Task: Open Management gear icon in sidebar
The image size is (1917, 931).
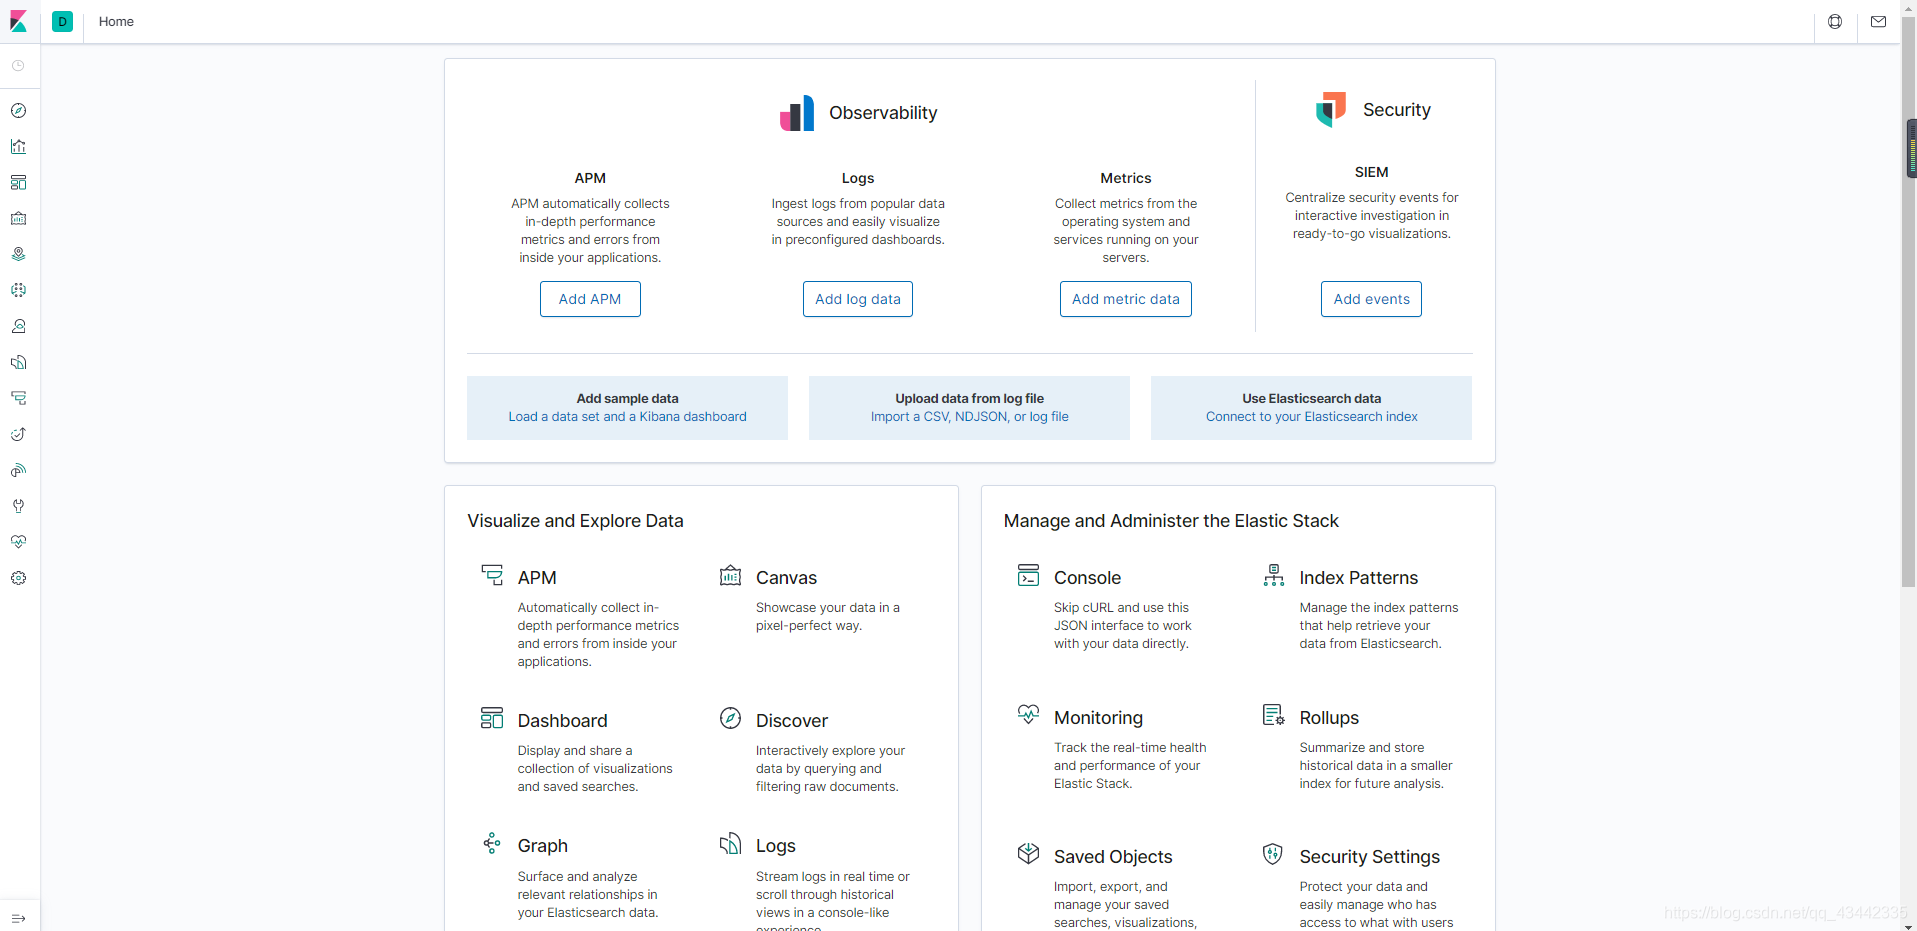Action: tap(18, 579)
